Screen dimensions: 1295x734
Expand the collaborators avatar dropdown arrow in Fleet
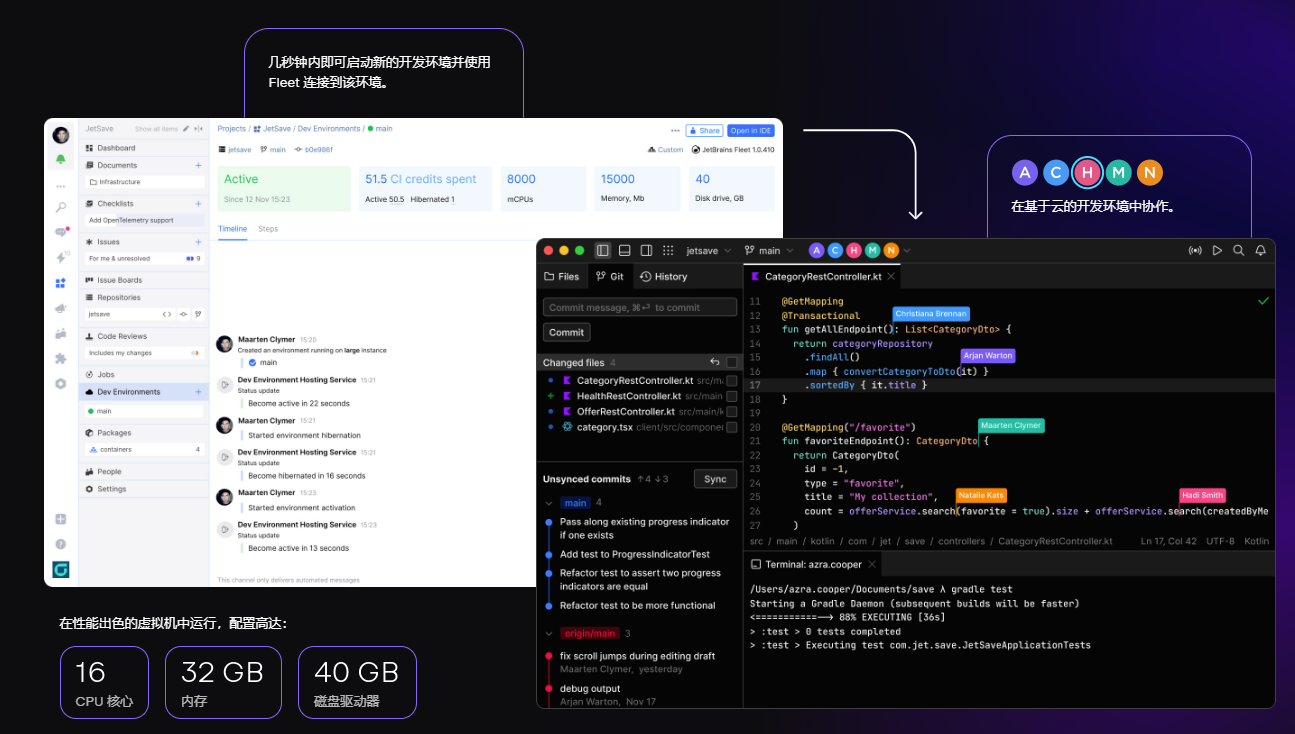907,251
